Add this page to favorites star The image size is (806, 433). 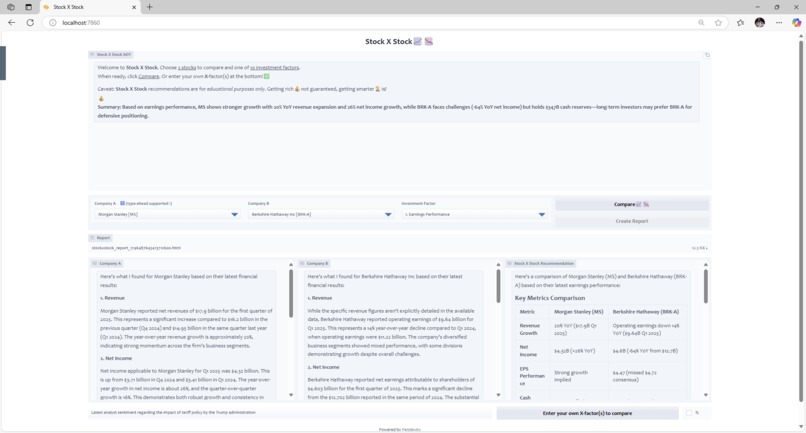tap(718, 23)
